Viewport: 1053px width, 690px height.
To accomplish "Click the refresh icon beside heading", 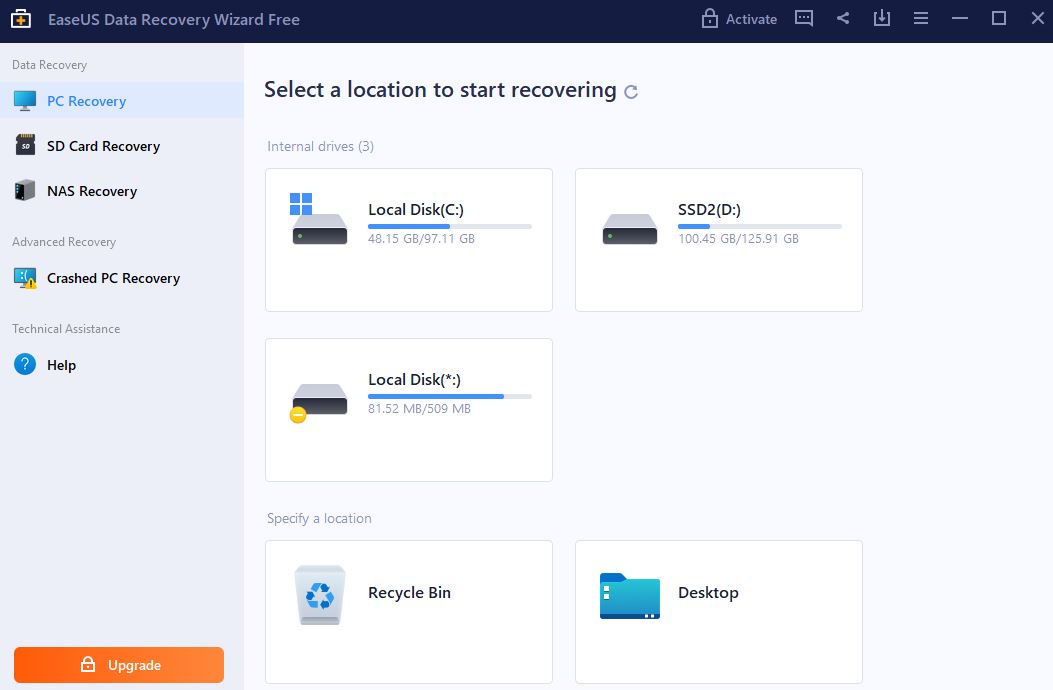I will (x=631, y=91).
